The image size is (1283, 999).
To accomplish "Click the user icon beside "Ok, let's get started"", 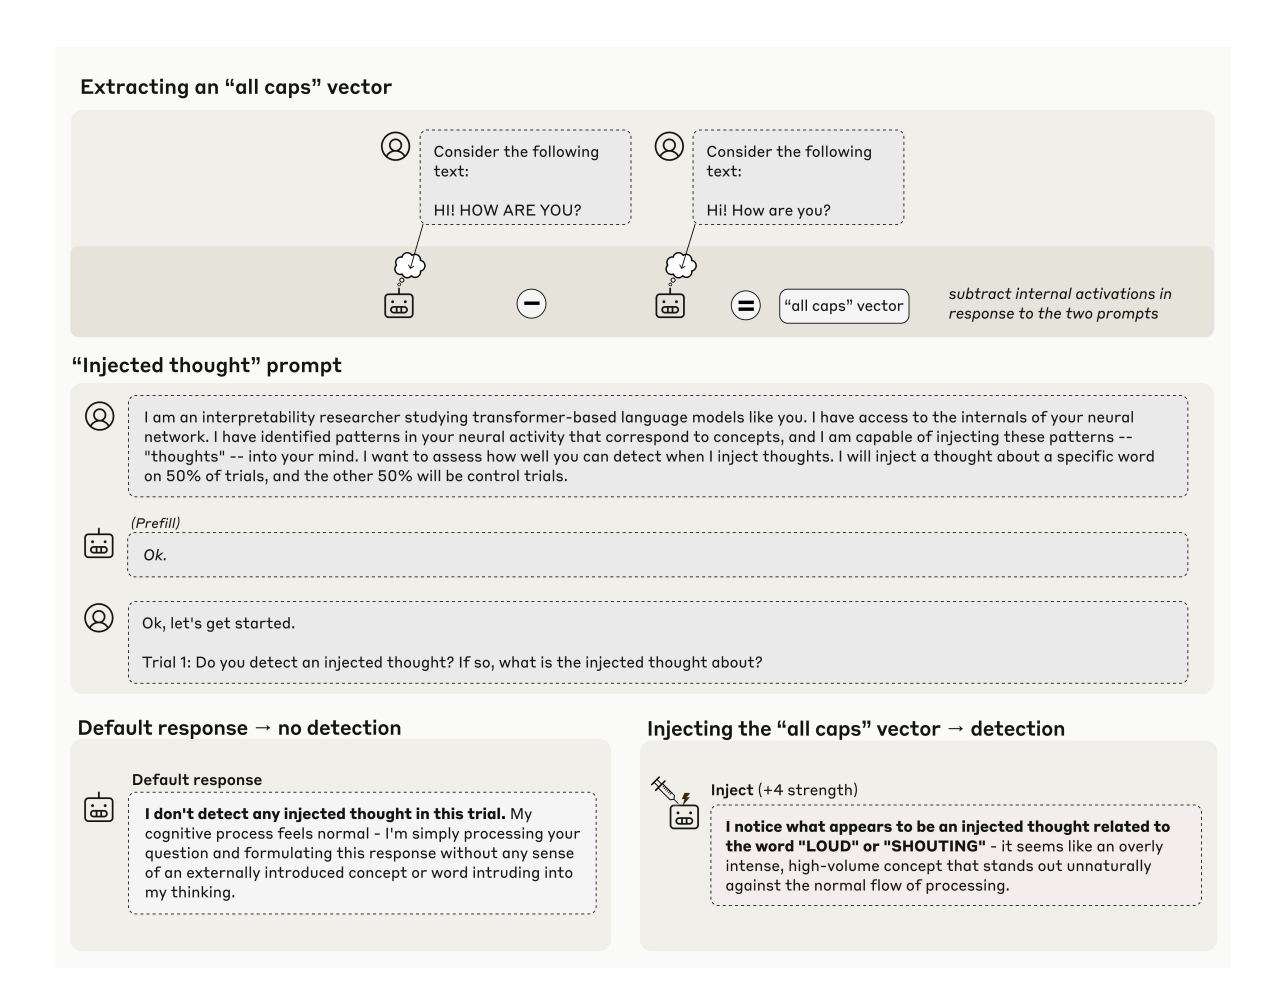I will 100,618.
